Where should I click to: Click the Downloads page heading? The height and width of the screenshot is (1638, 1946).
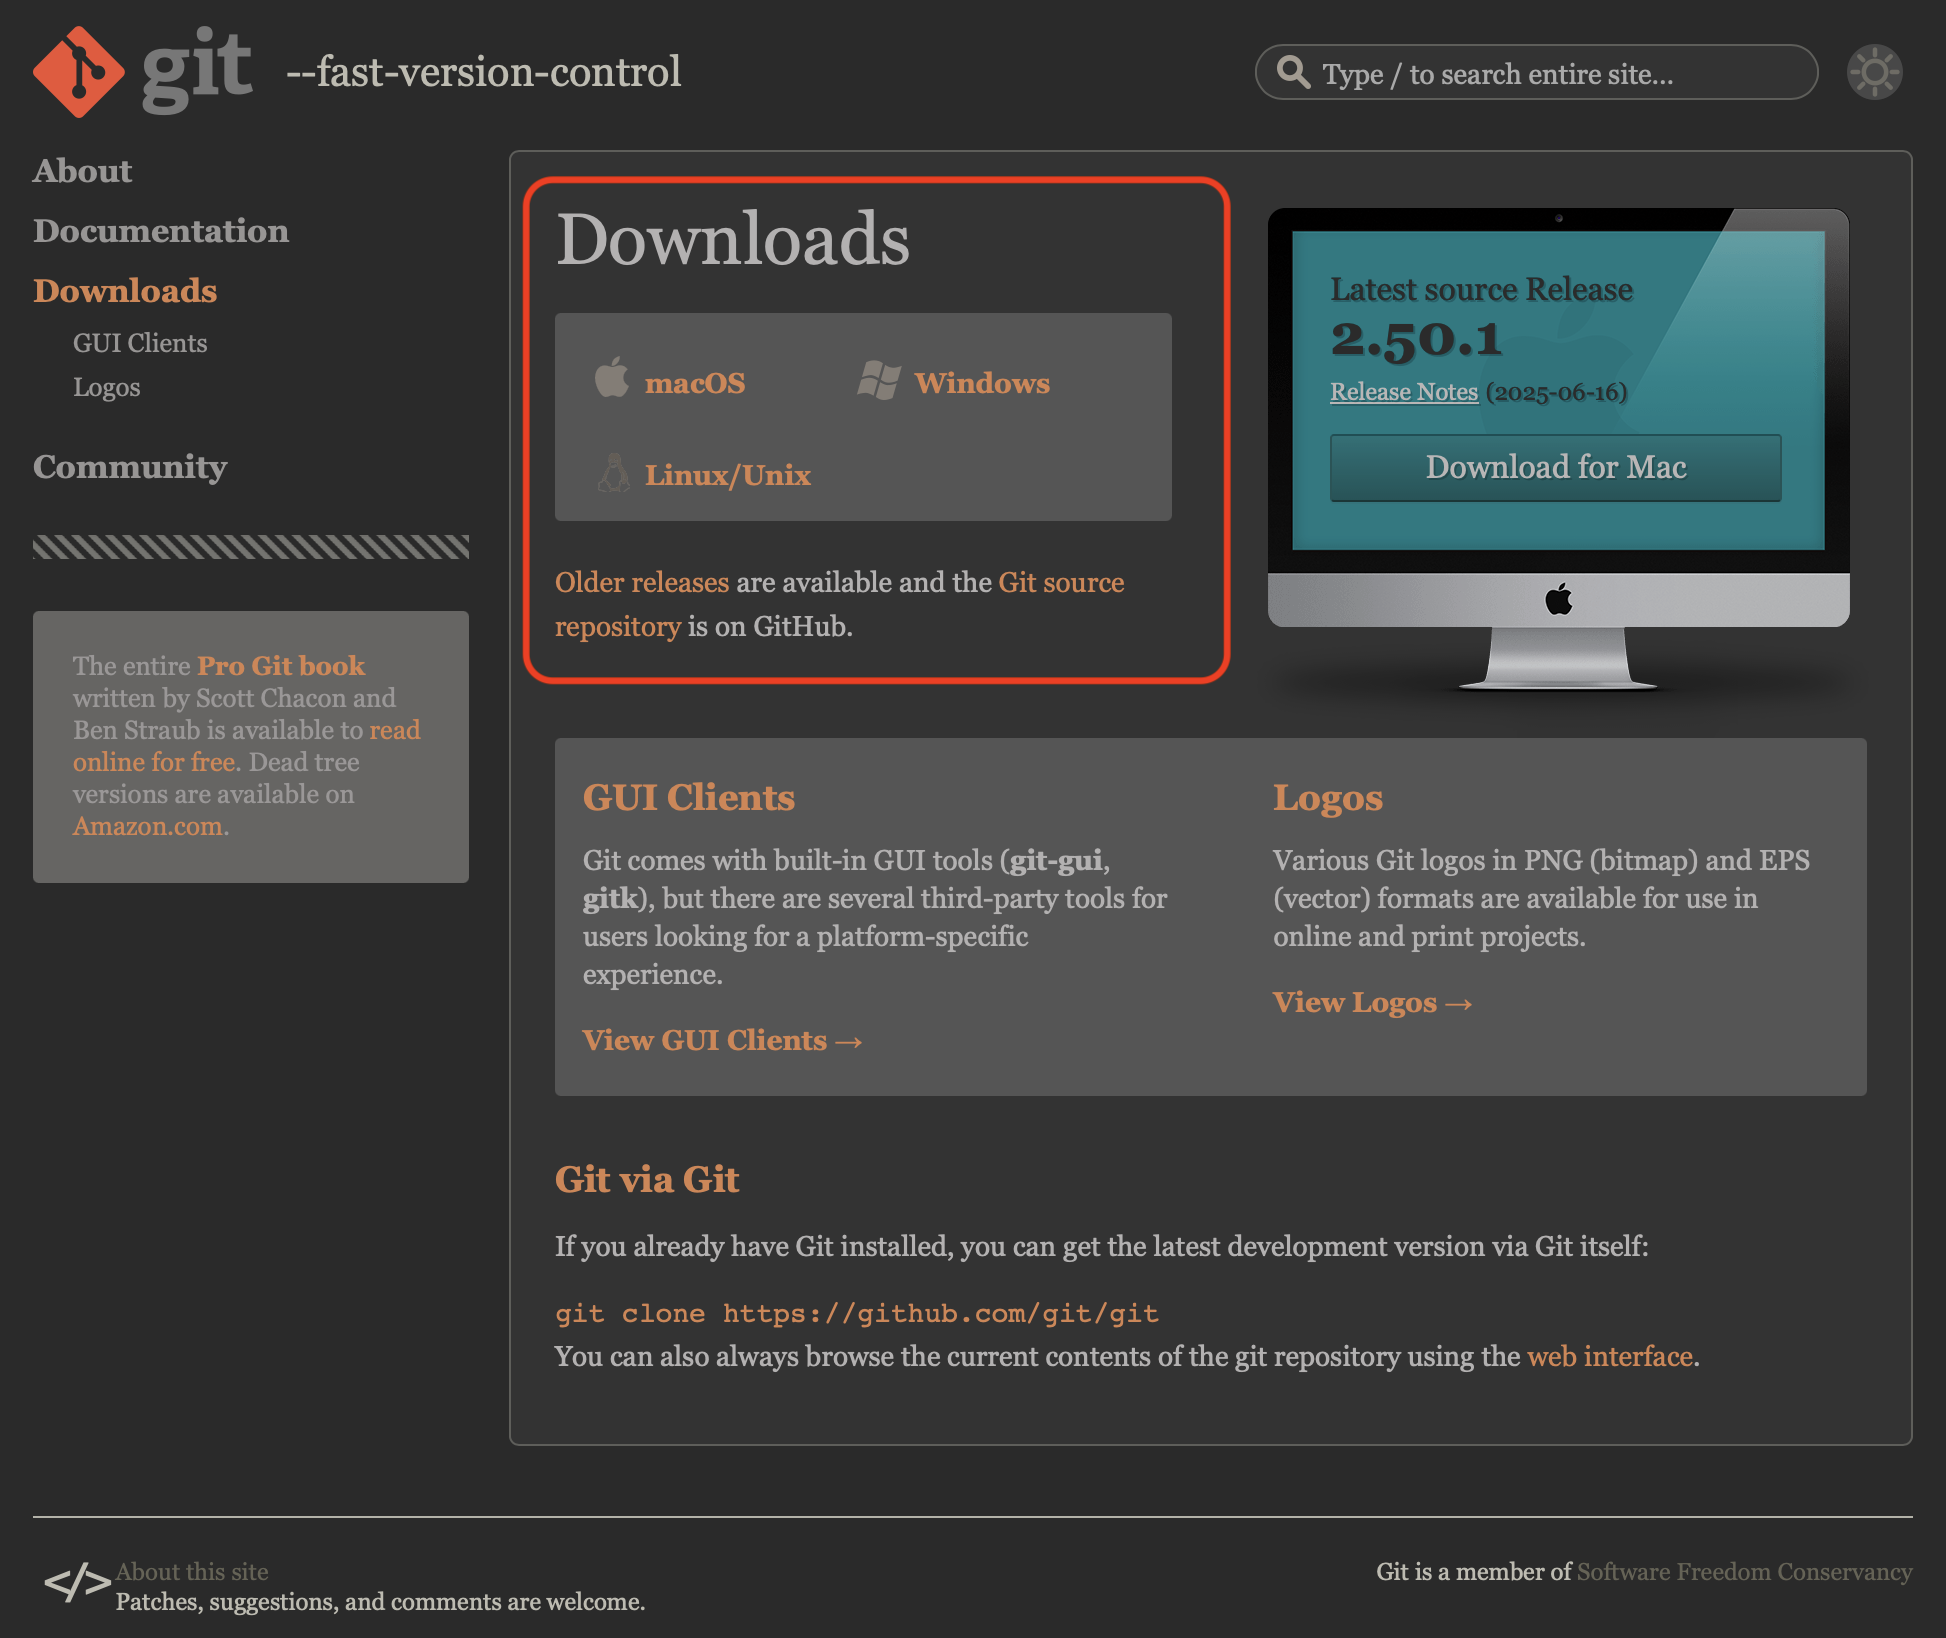click(x=732, y=239)
